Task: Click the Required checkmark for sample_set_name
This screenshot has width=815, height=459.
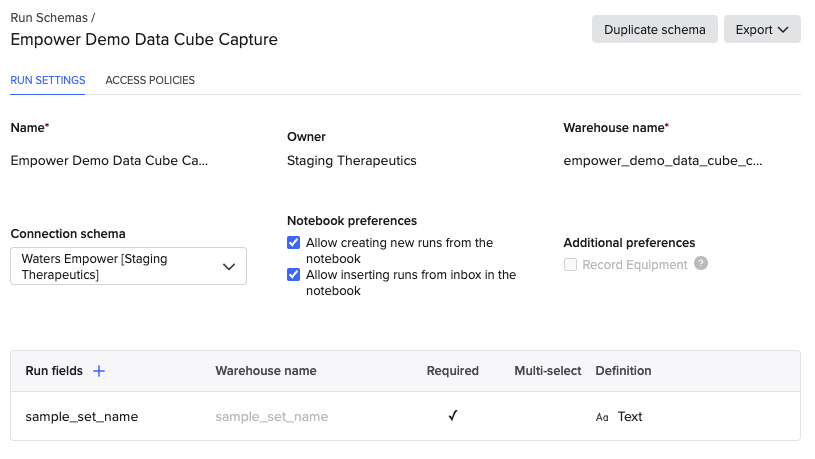Action: (453, 415)
